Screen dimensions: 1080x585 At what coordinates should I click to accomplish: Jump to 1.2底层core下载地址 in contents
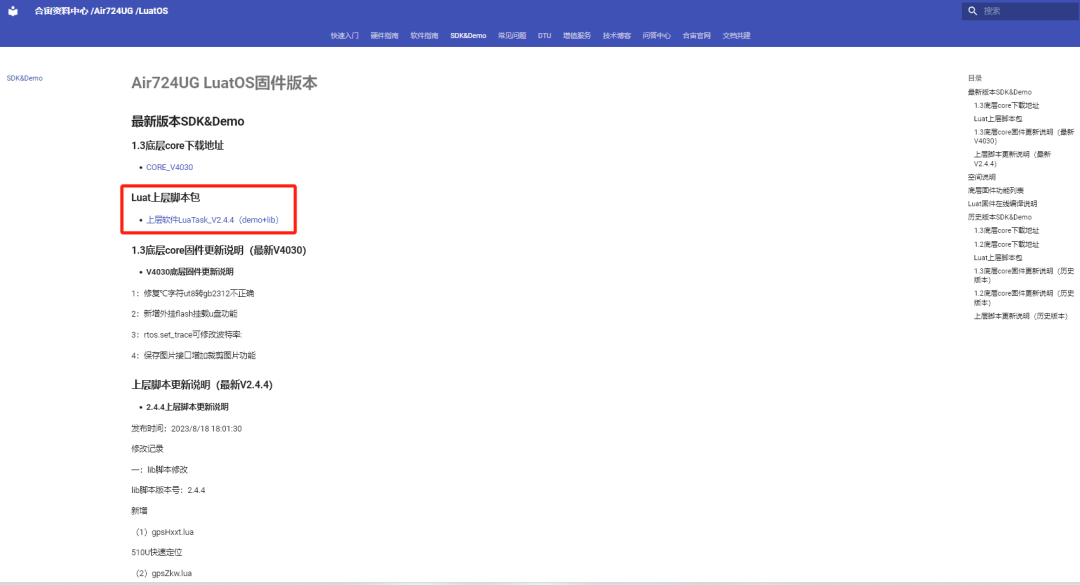1006,245
